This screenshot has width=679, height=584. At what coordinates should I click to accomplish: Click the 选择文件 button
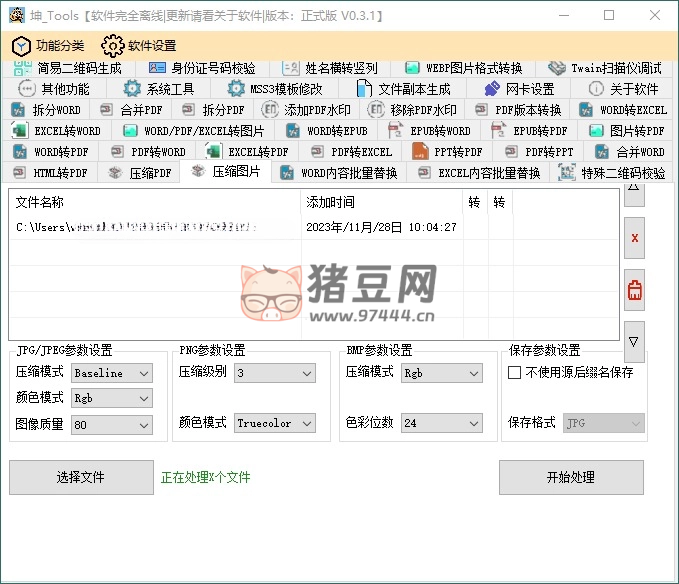point(80,477)
